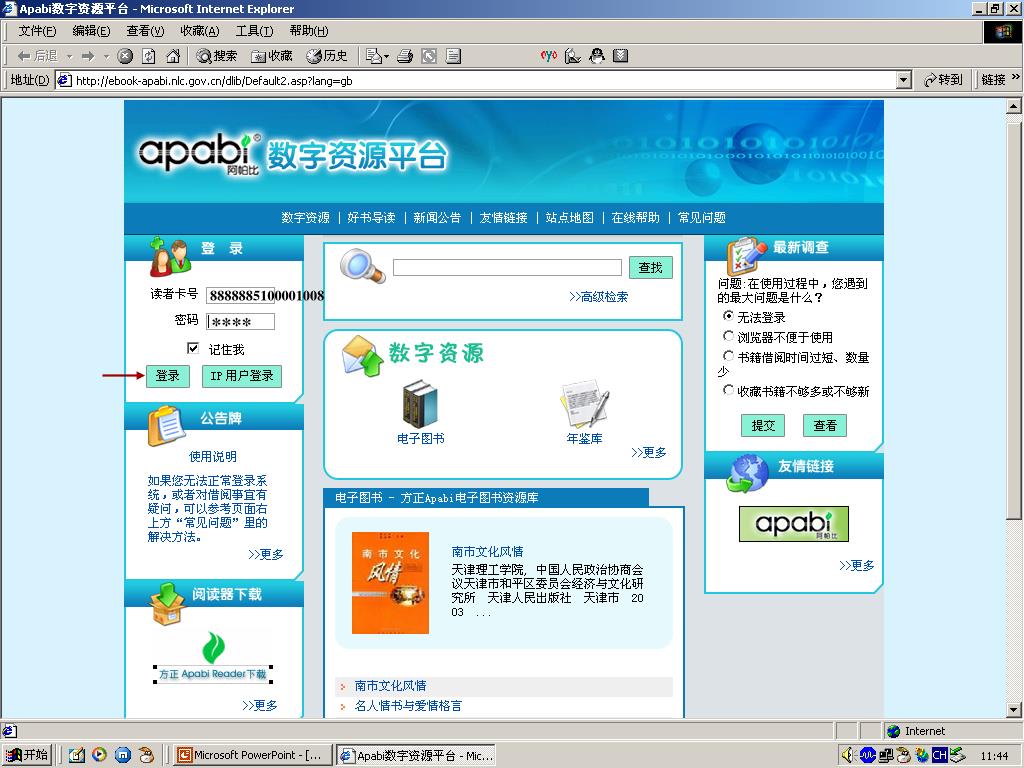Click the 最新调查 survey checklist icon
This screenshot has width=1024, height=768.
746,256
